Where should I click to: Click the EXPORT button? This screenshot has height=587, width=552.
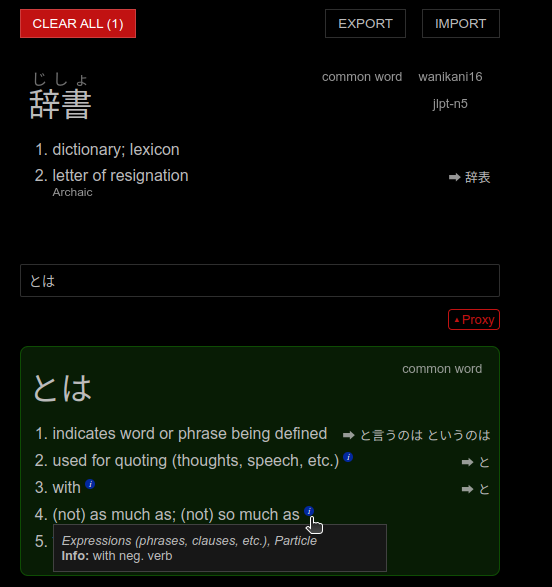tap(365, 24)
